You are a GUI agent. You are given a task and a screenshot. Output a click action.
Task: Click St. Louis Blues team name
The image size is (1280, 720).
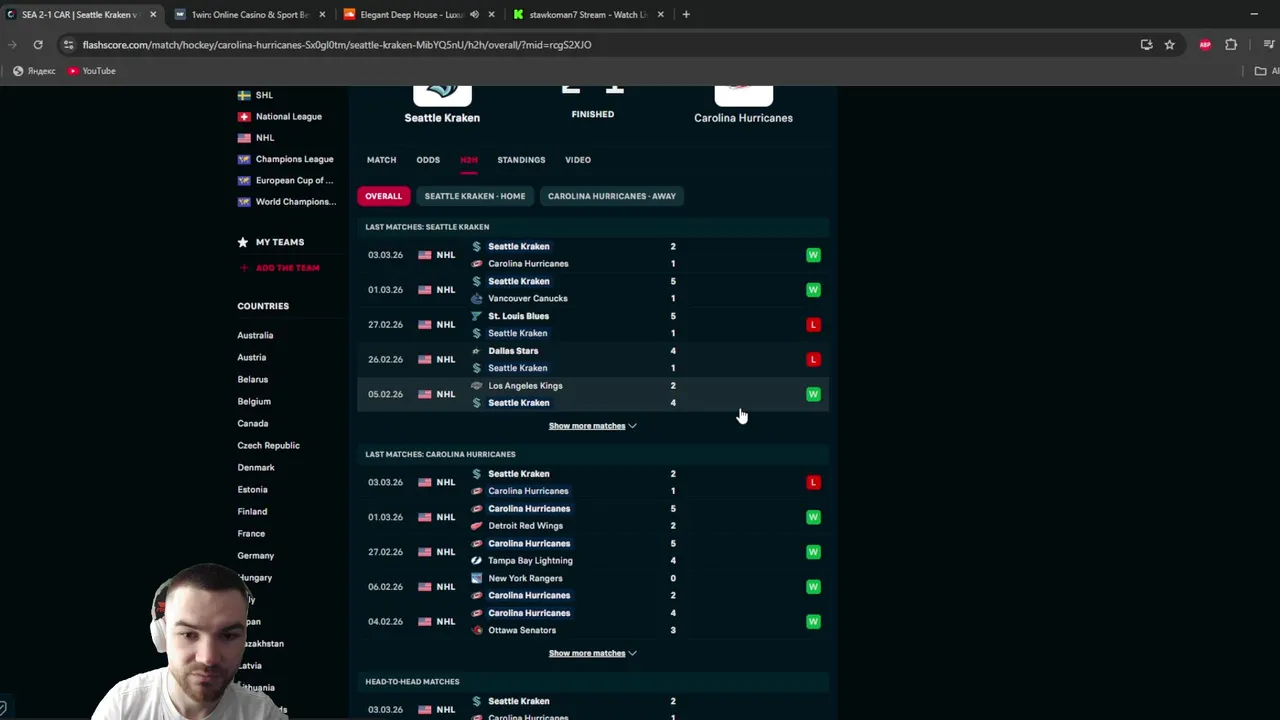pos(518,316)
